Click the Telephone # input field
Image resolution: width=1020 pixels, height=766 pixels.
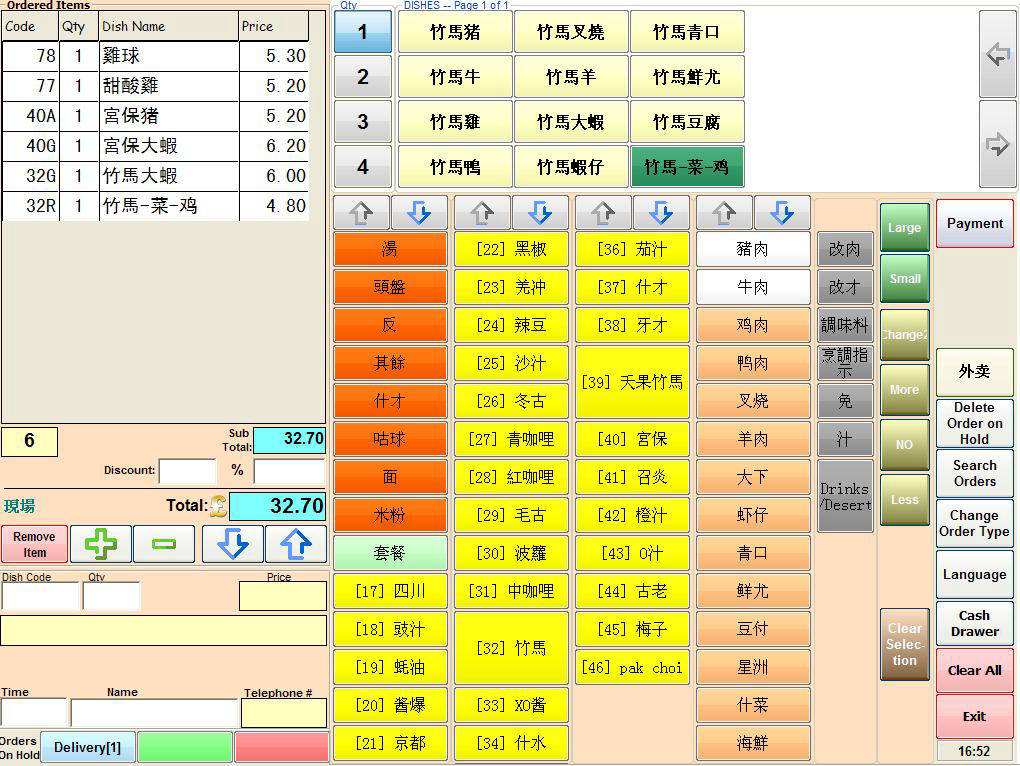(284, 713)
